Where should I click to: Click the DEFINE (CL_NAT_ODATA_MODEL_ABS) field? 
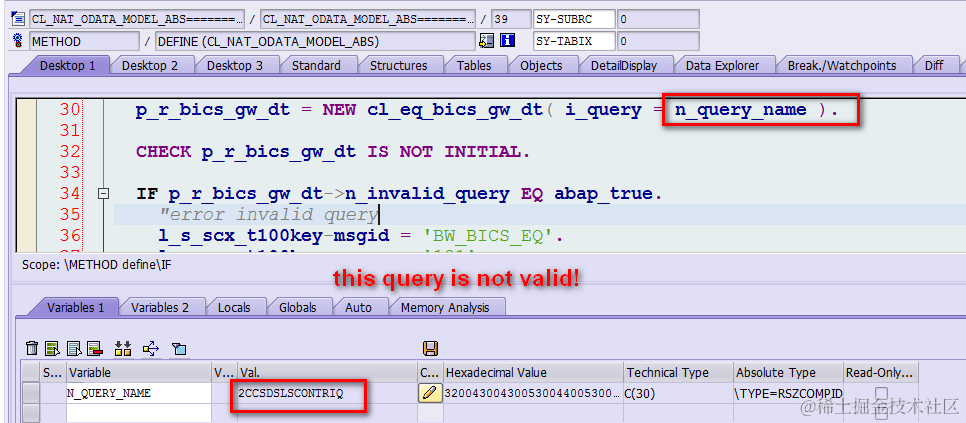coord(315,41)
